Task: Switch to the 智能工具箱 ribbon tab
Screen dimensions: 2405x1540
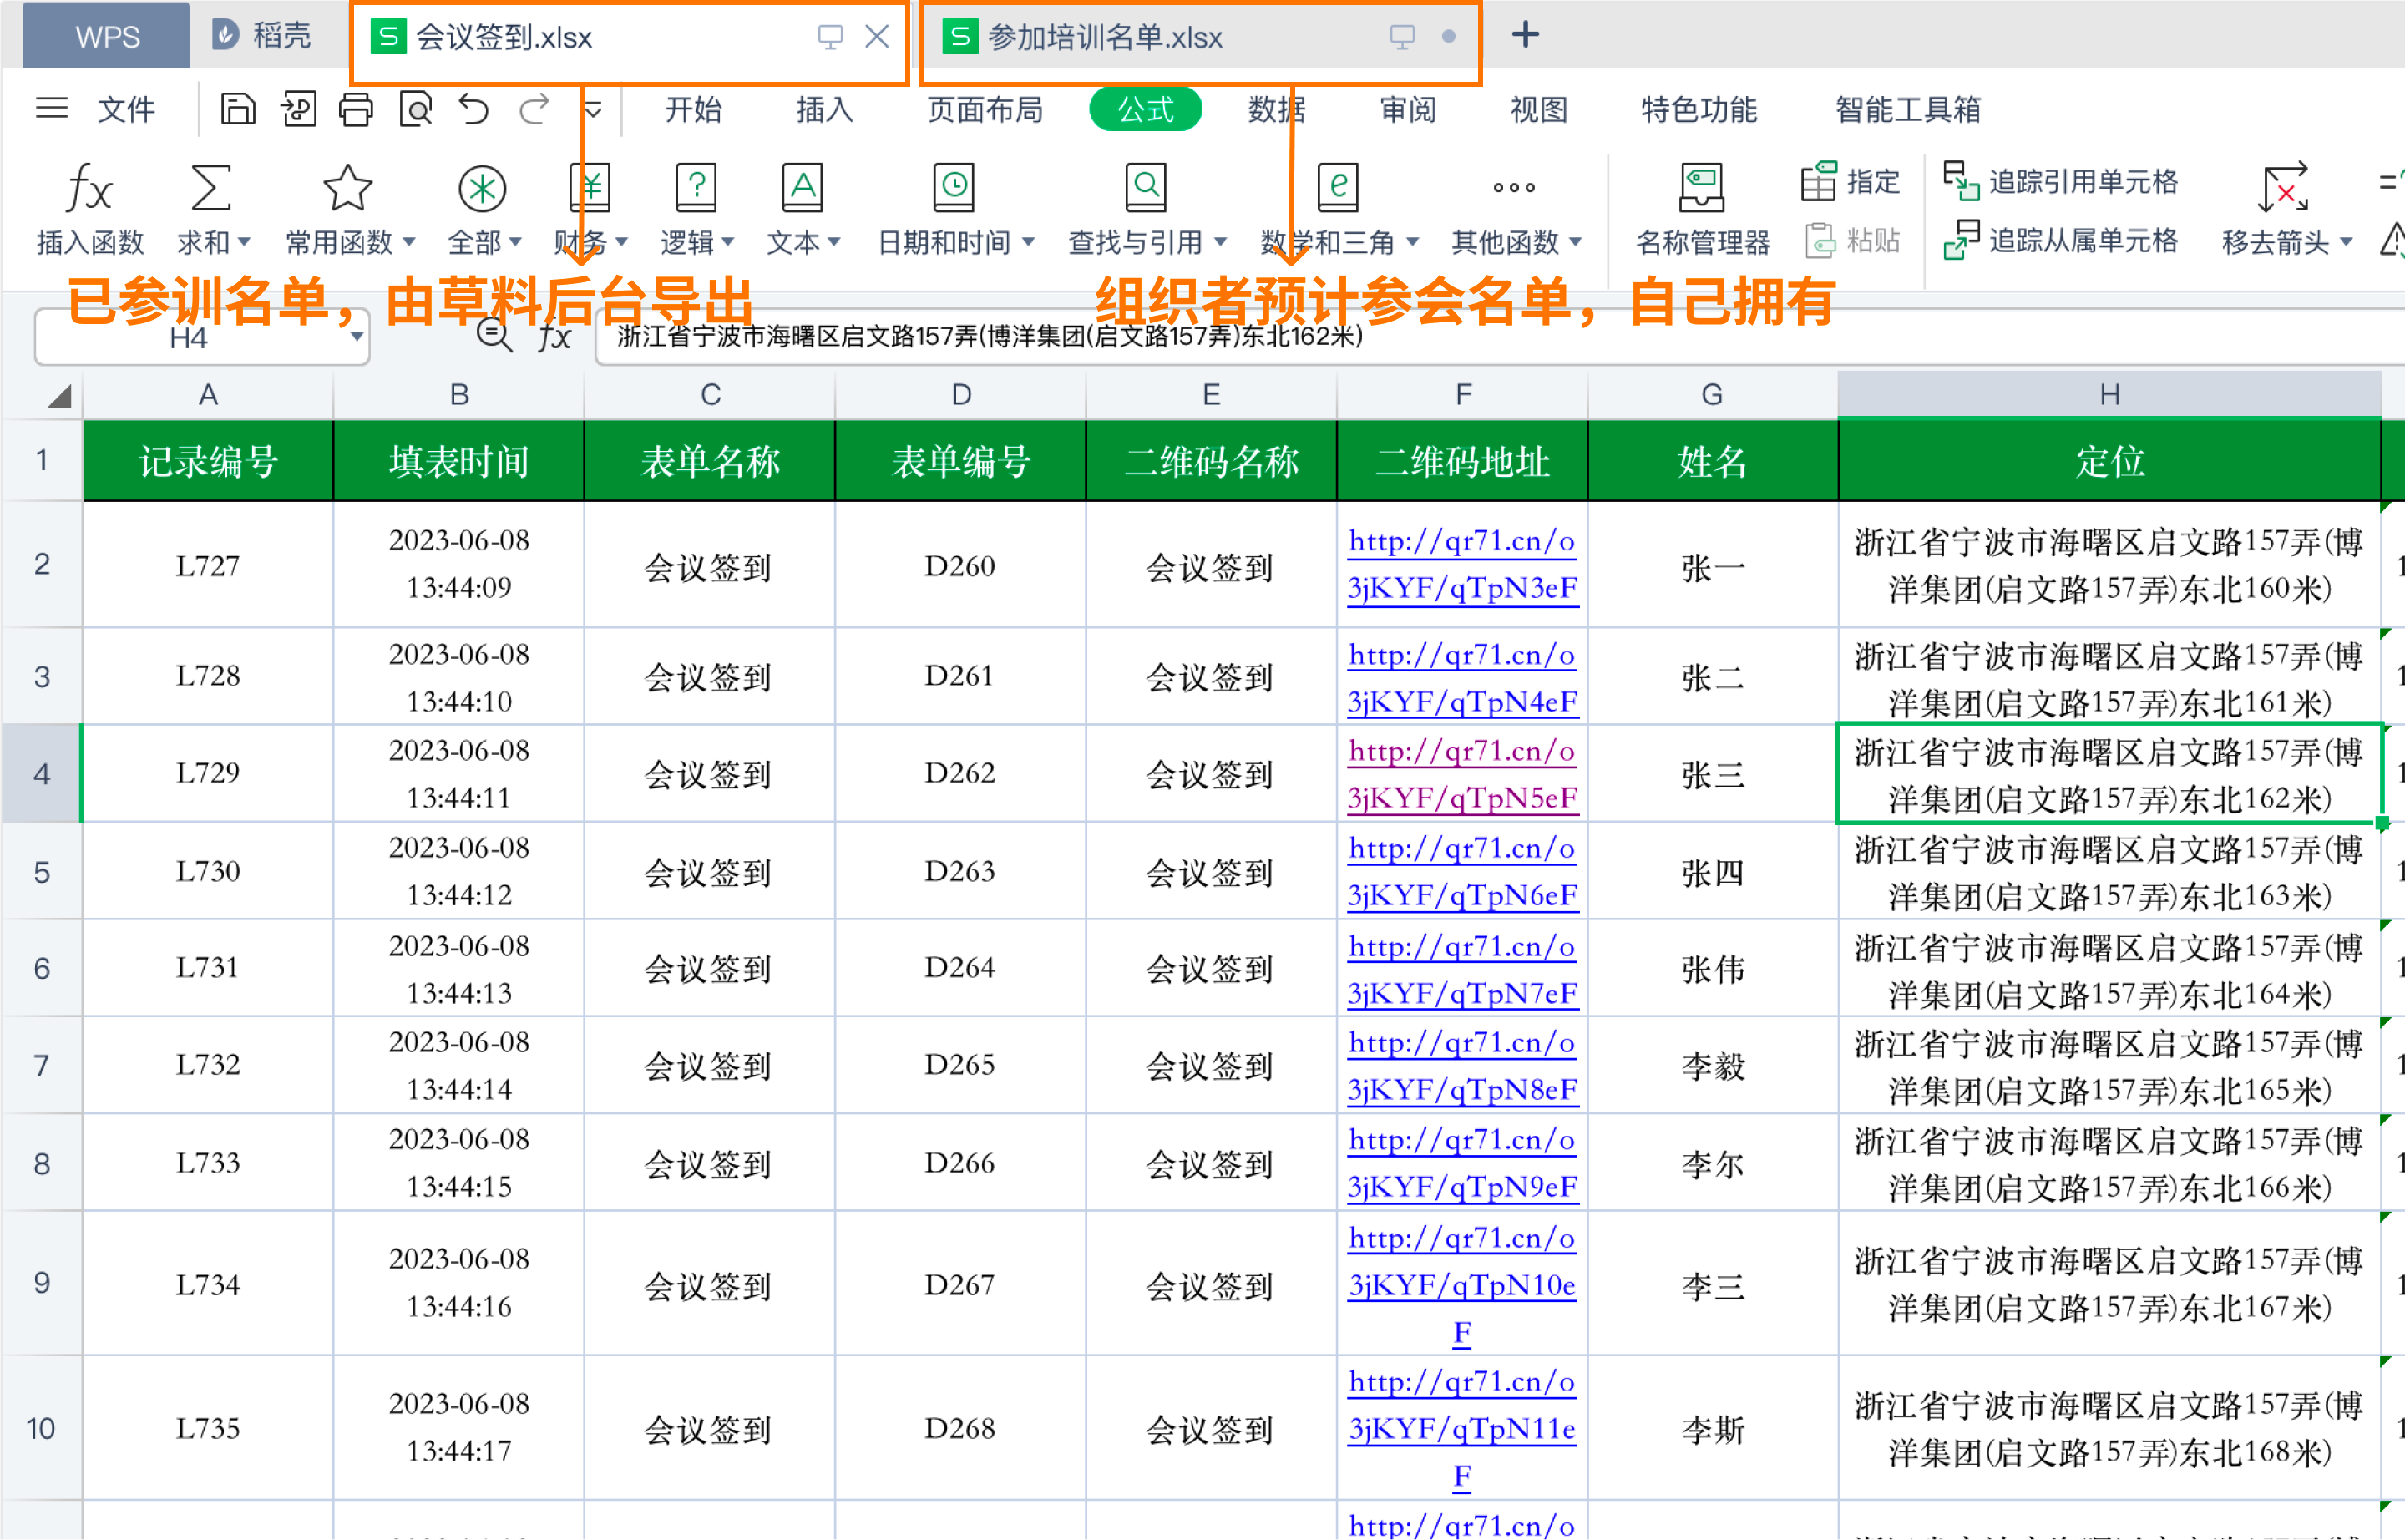Action: pyautogui.click(x=1907, y=109)
